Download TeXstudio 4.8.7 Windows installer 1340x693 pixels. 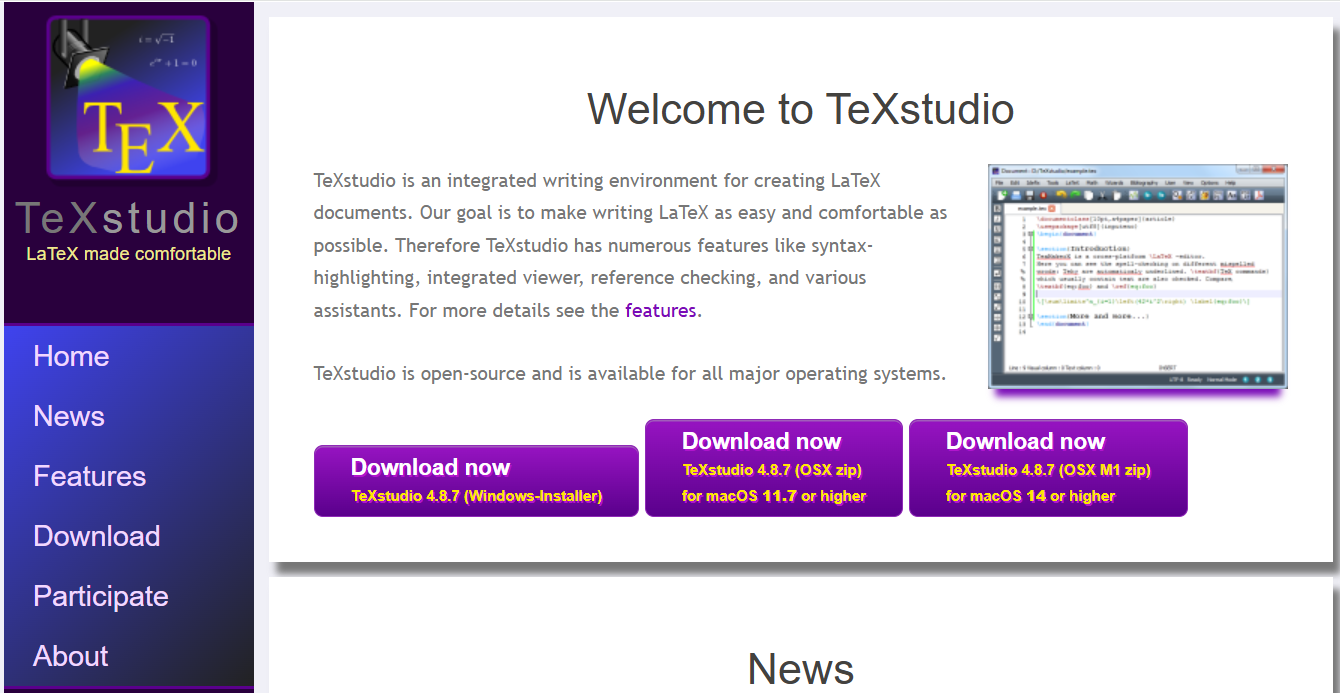[x=475, y=480]
